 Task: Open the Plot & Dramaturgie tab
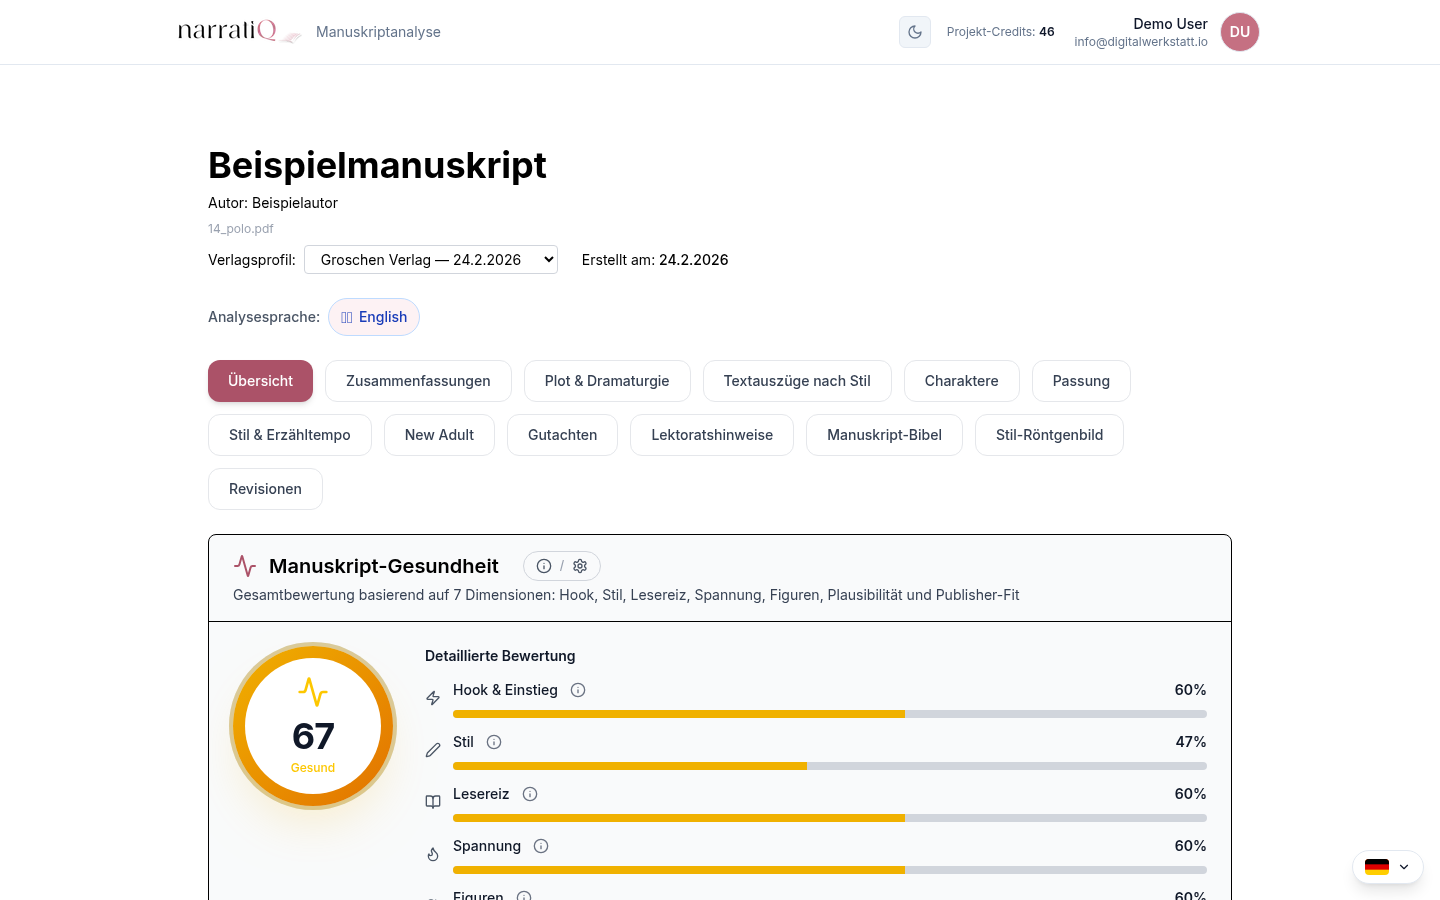607,381
